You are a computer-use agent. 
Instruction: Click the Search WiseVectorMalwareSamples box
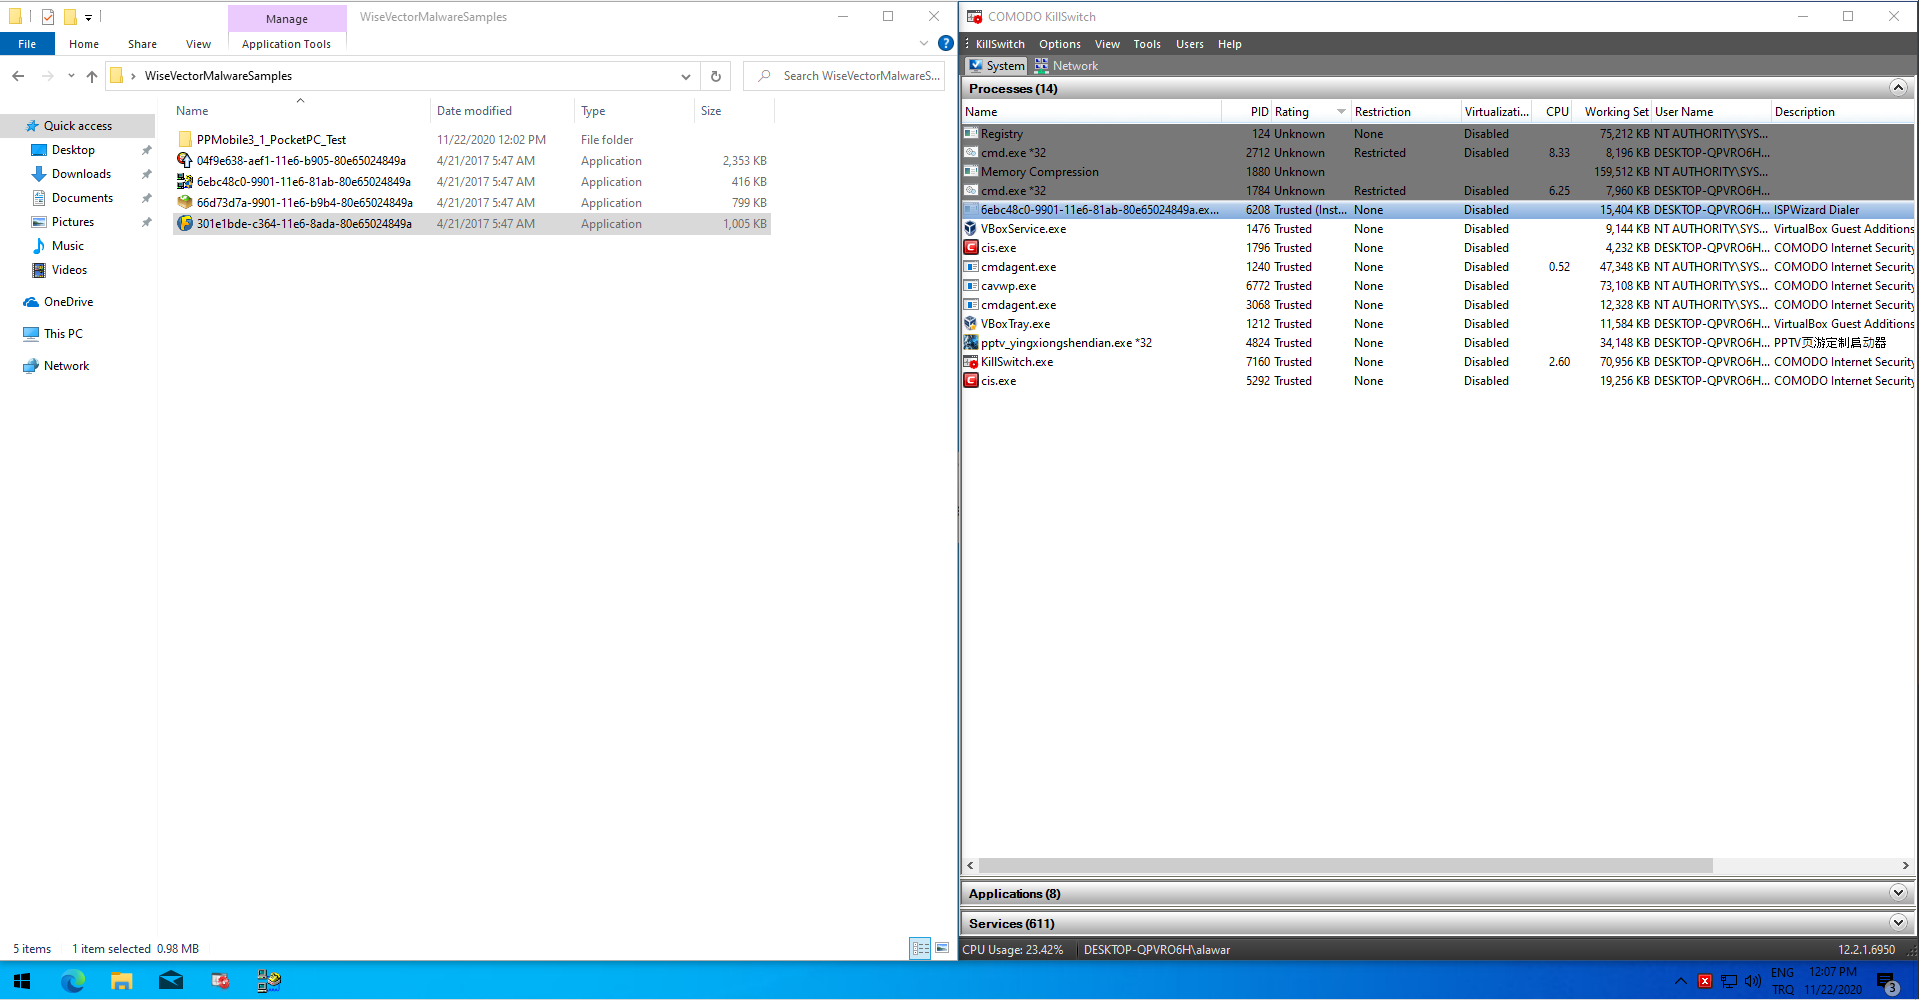click(x=845, y=76)
